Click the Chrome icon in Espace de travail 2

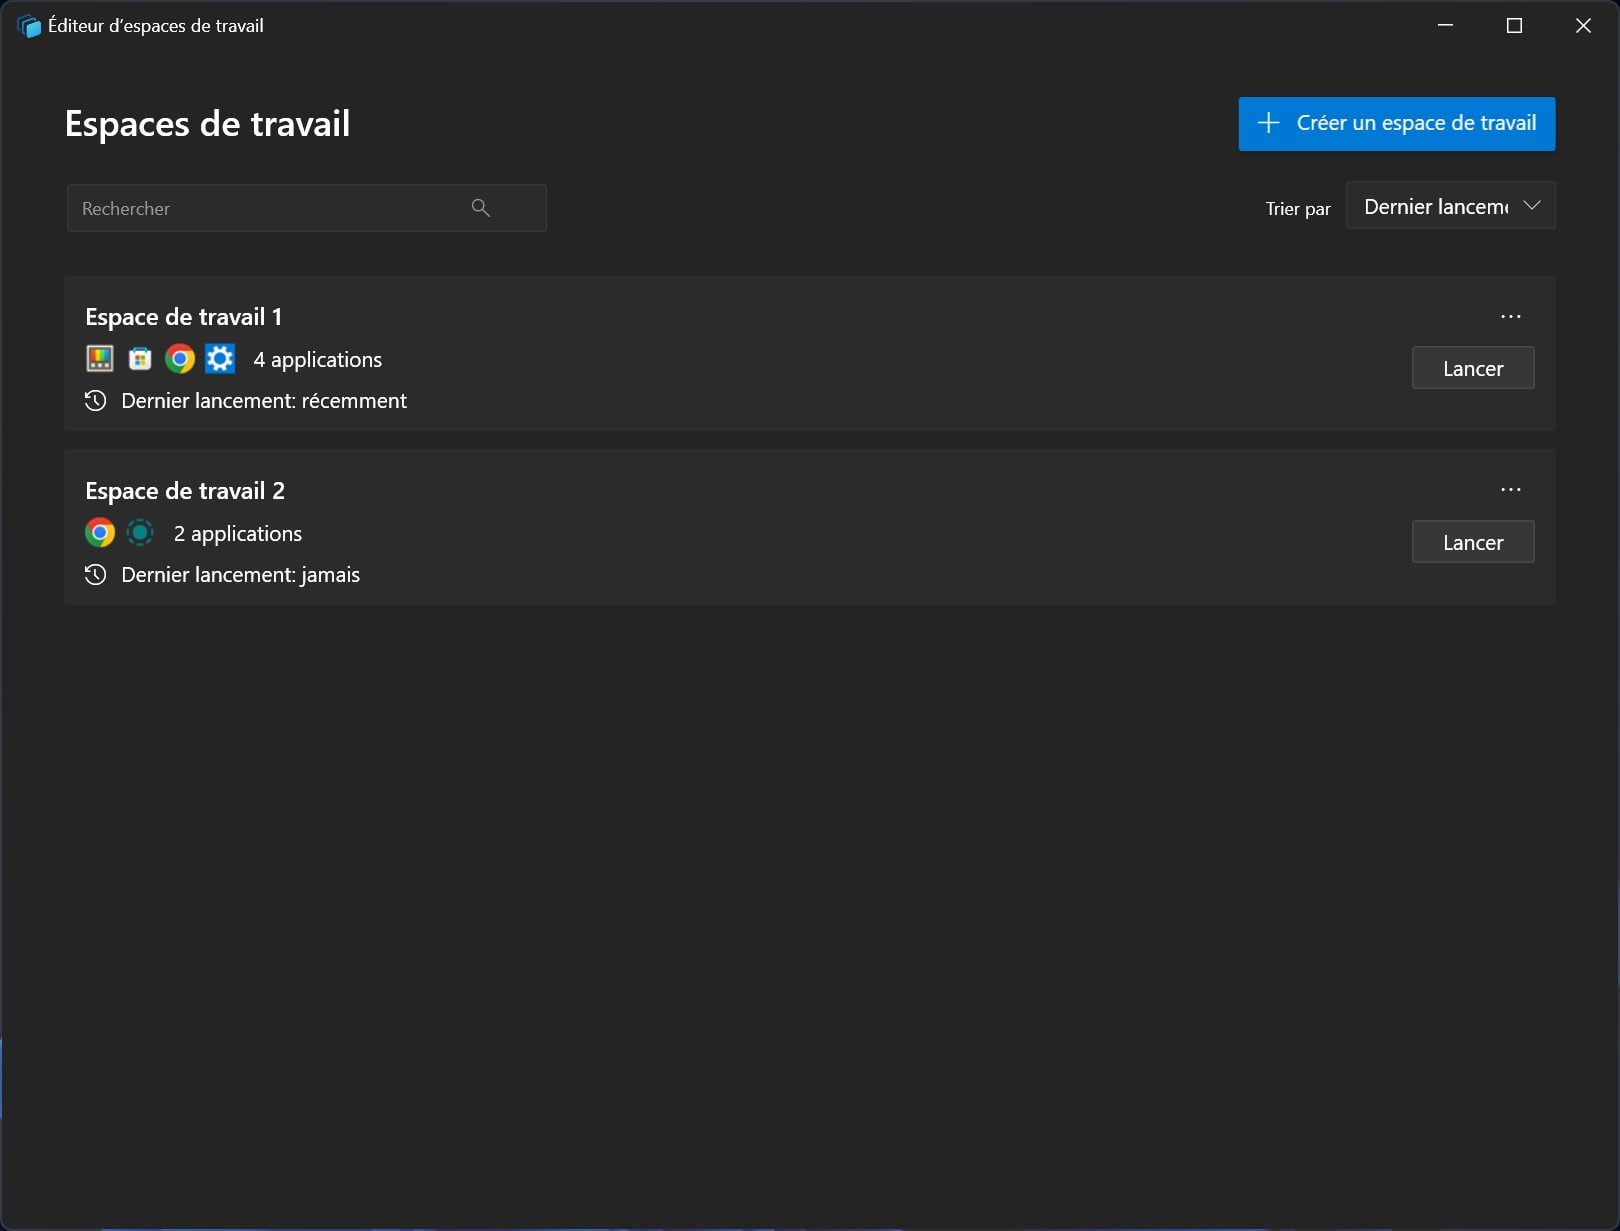[x=100, y=533]
